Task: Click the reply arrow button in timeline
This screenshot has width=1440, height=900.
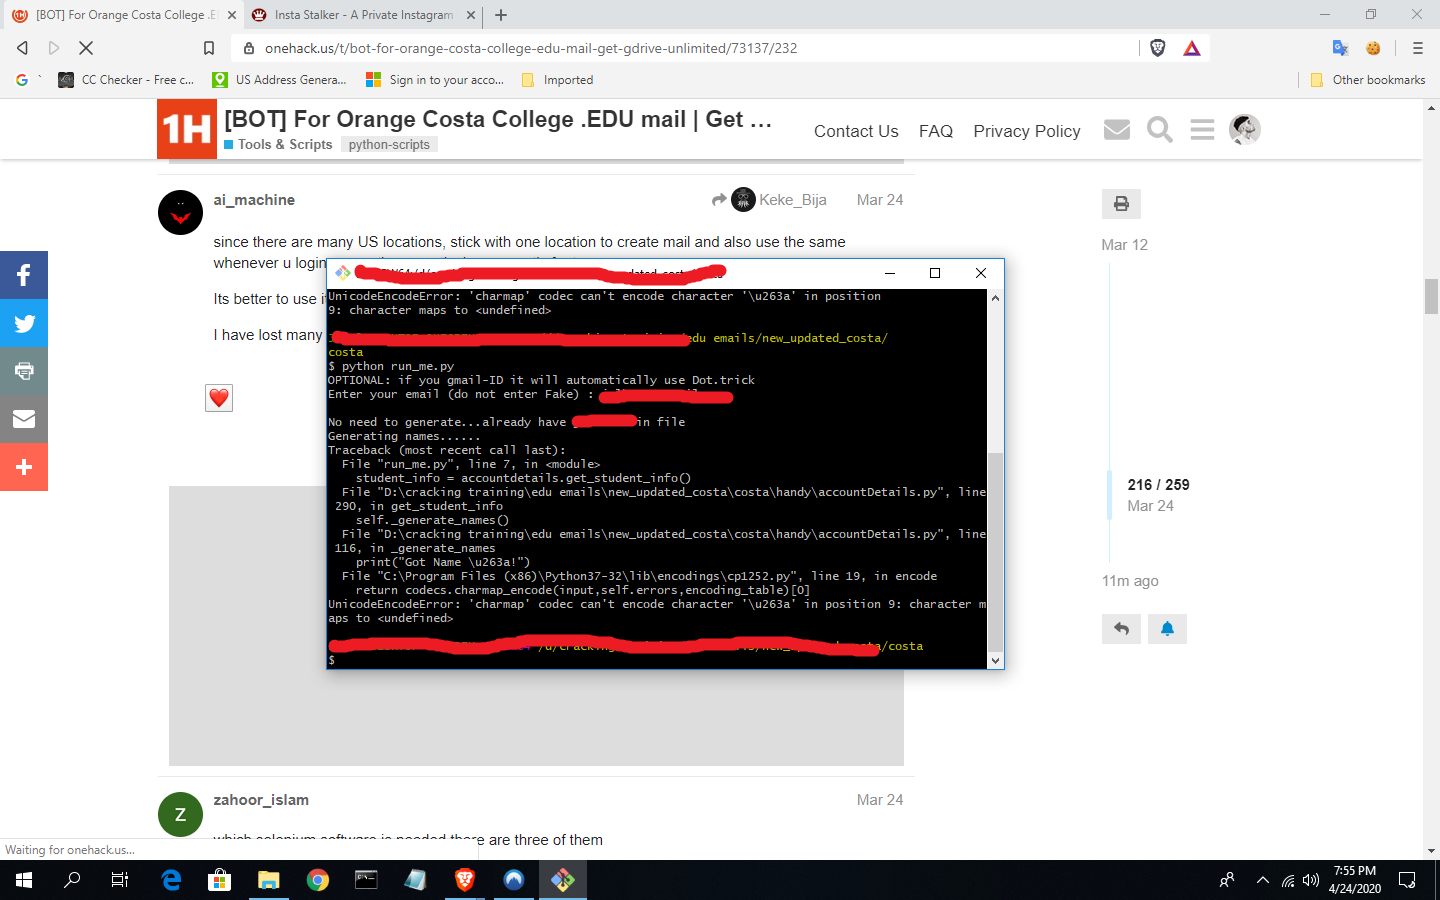Action: tap(1121, 629)
